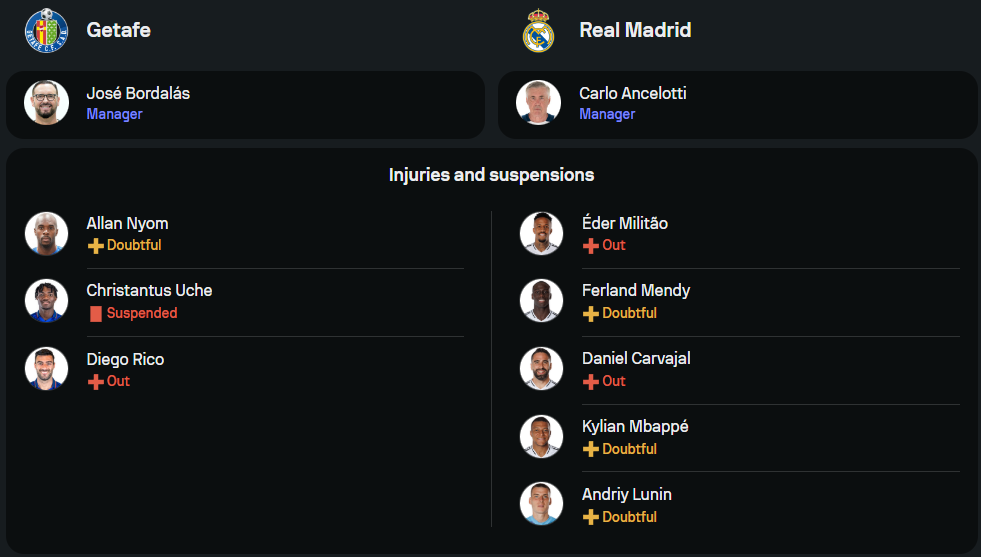Click José Bordalás manager name
Screen dimensions: 981x557
coord(138,94)
